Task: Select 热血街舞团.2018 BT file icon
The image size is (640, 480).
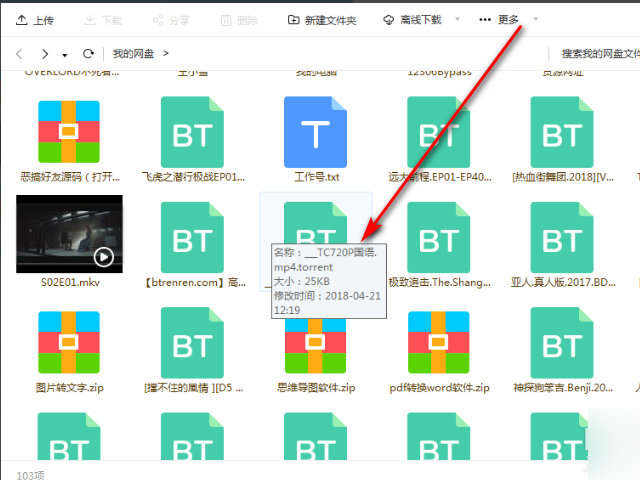Action: [x=562, y=132]
